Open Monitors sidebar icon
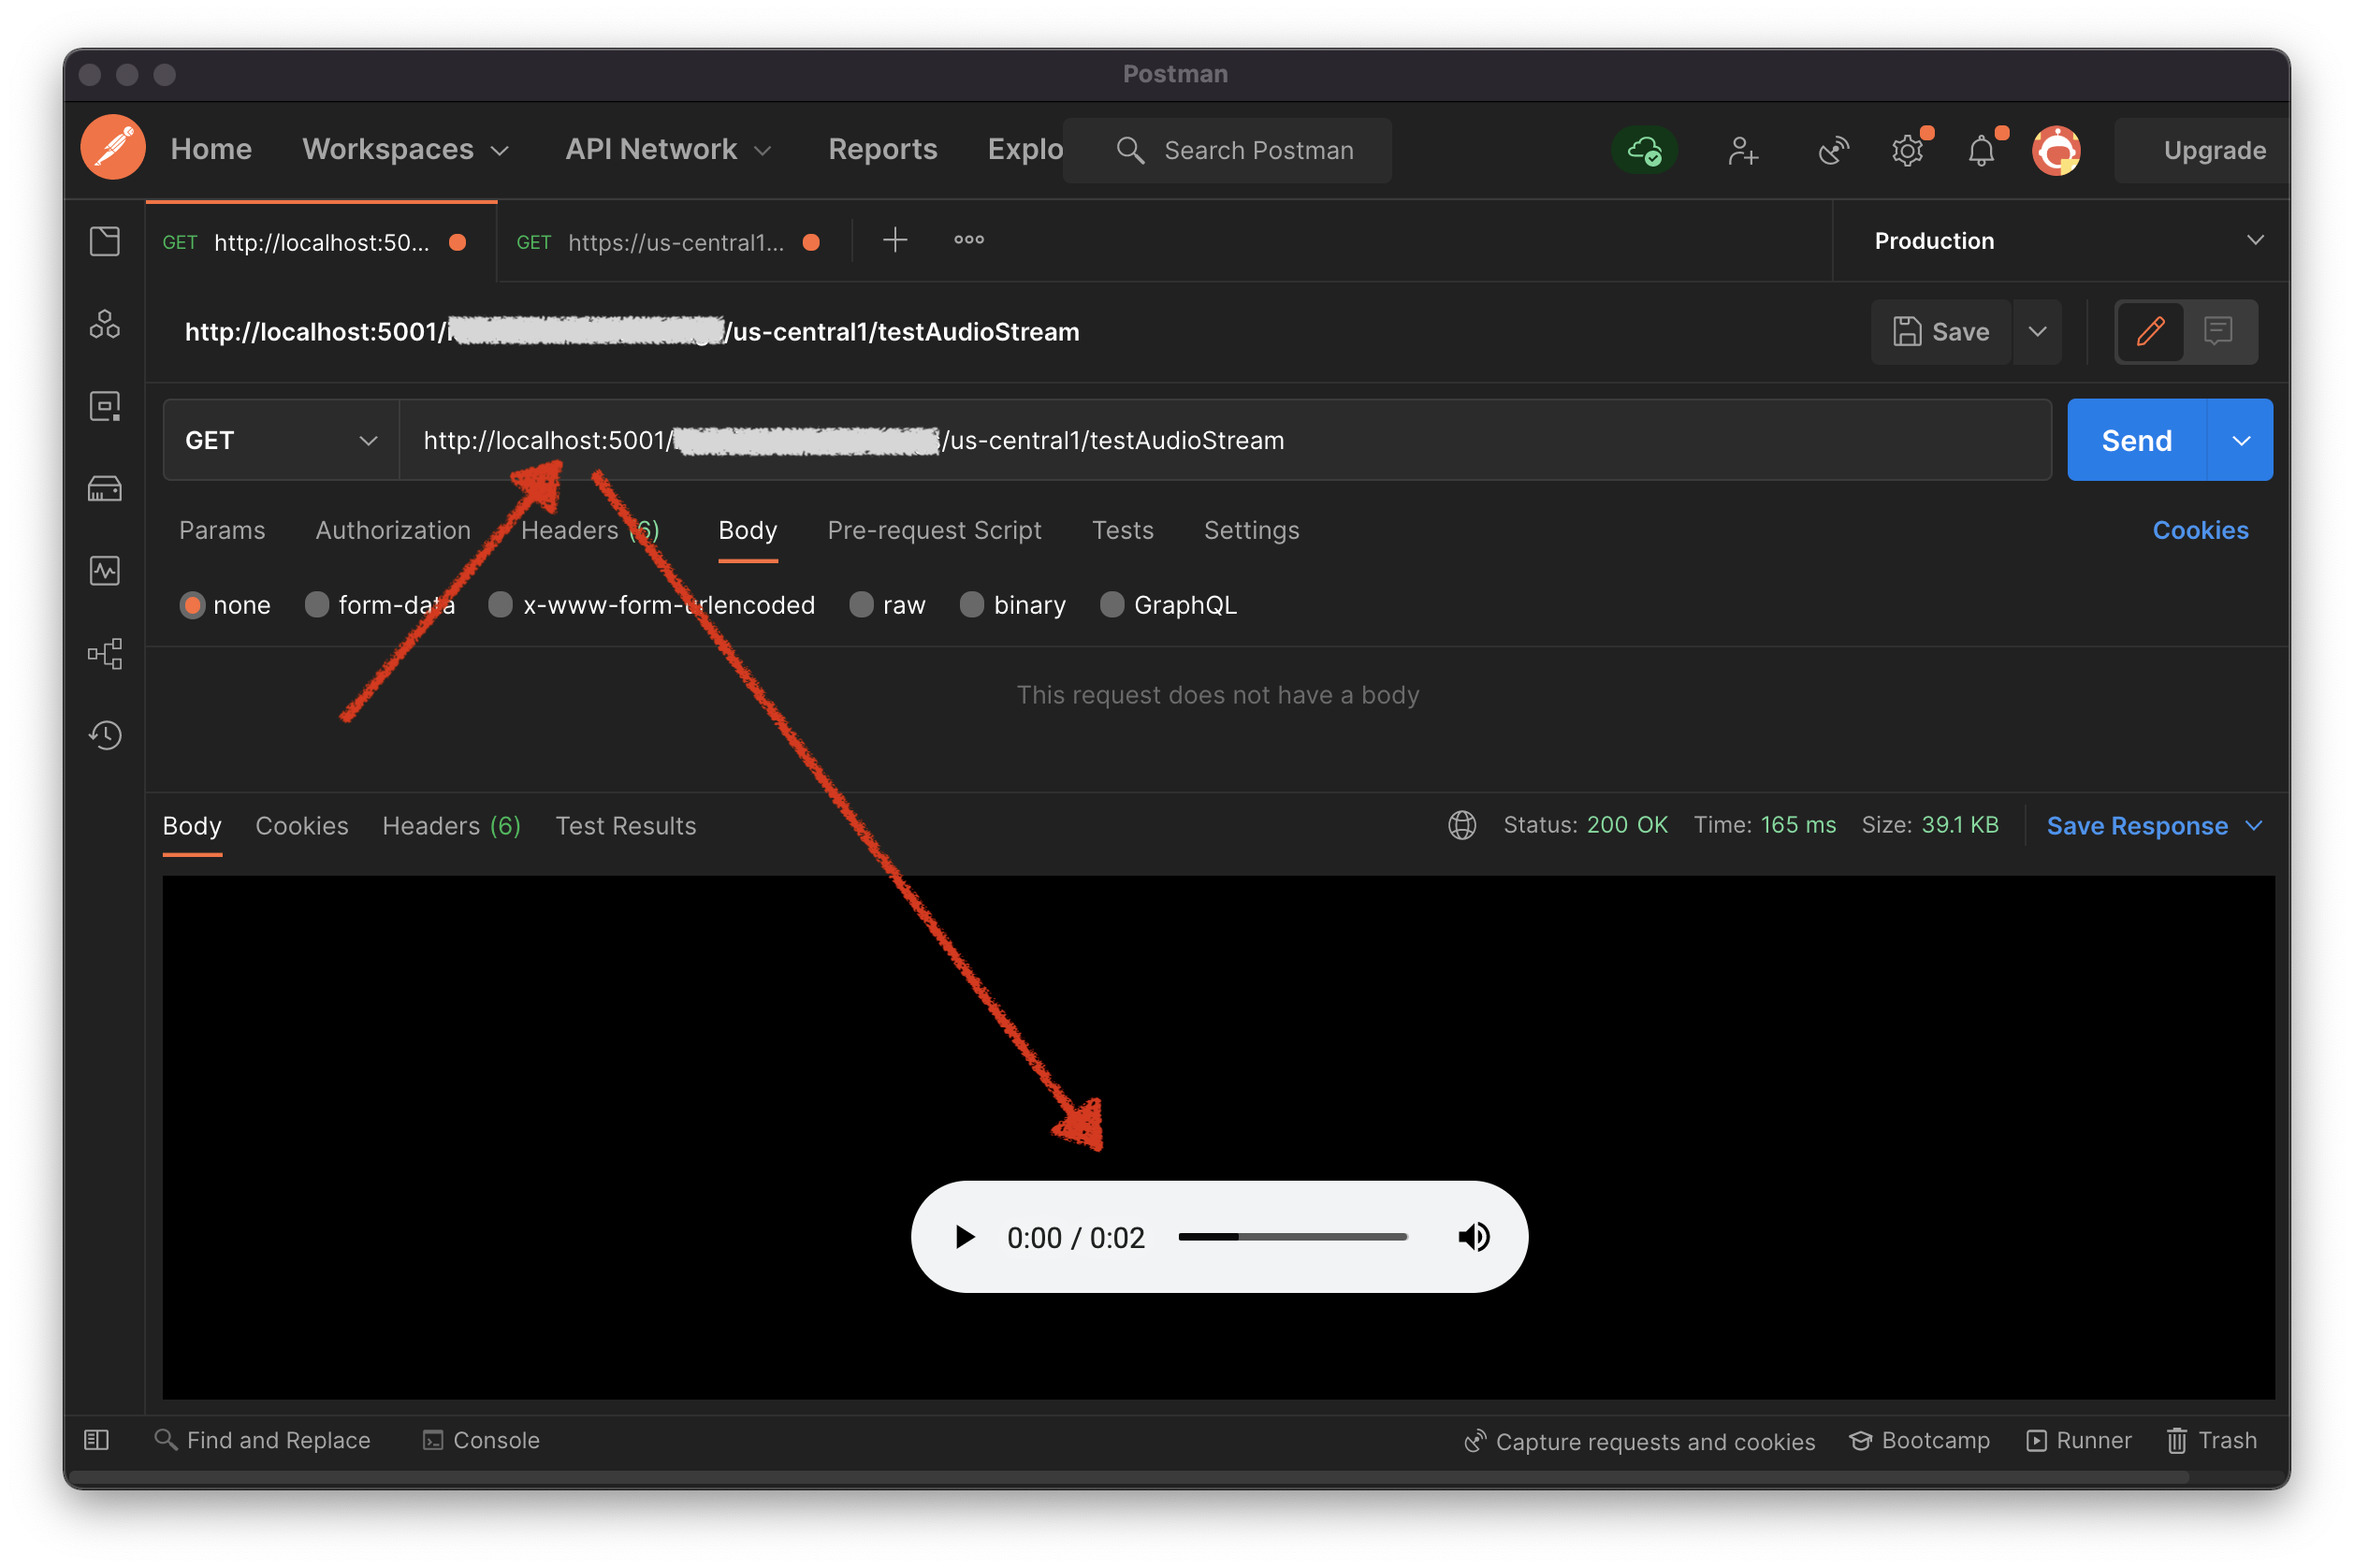The image size is (2354, 1568). (x=105, y=571)
